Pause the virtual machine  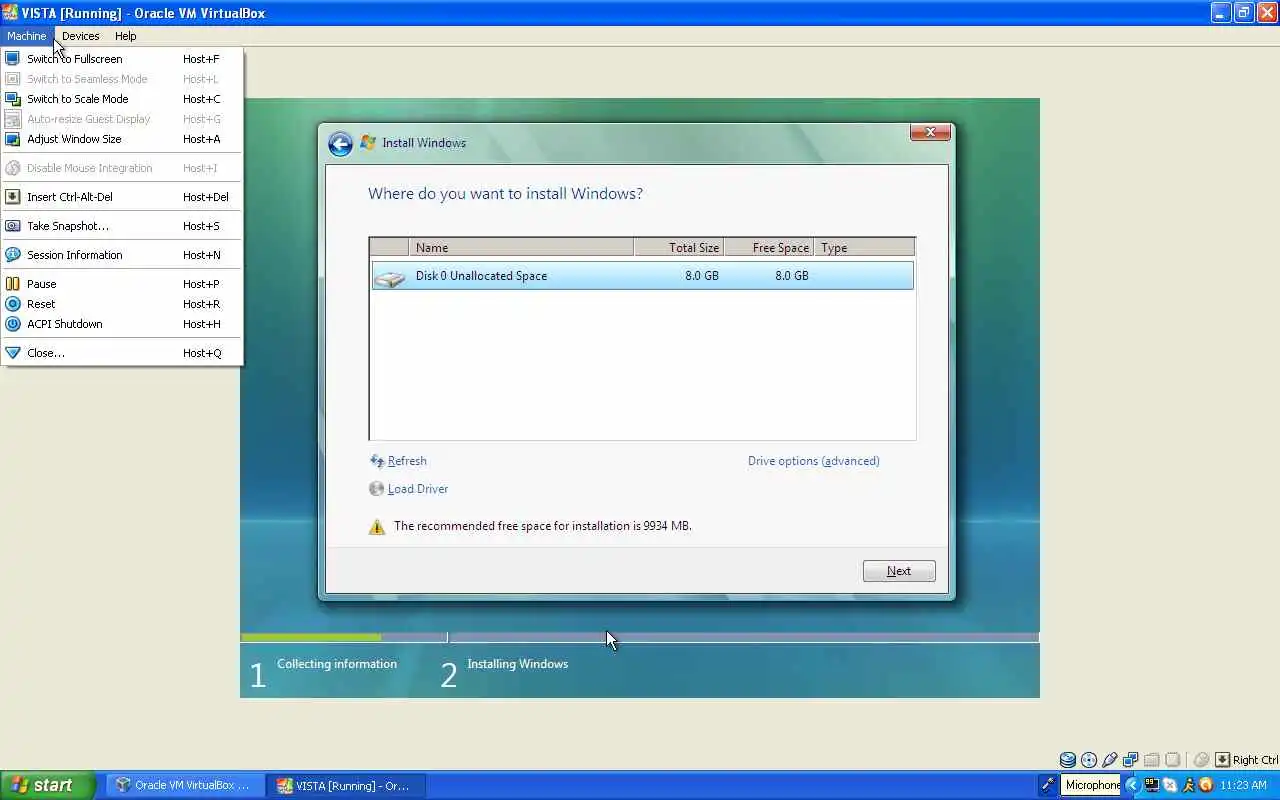point(121,284)
